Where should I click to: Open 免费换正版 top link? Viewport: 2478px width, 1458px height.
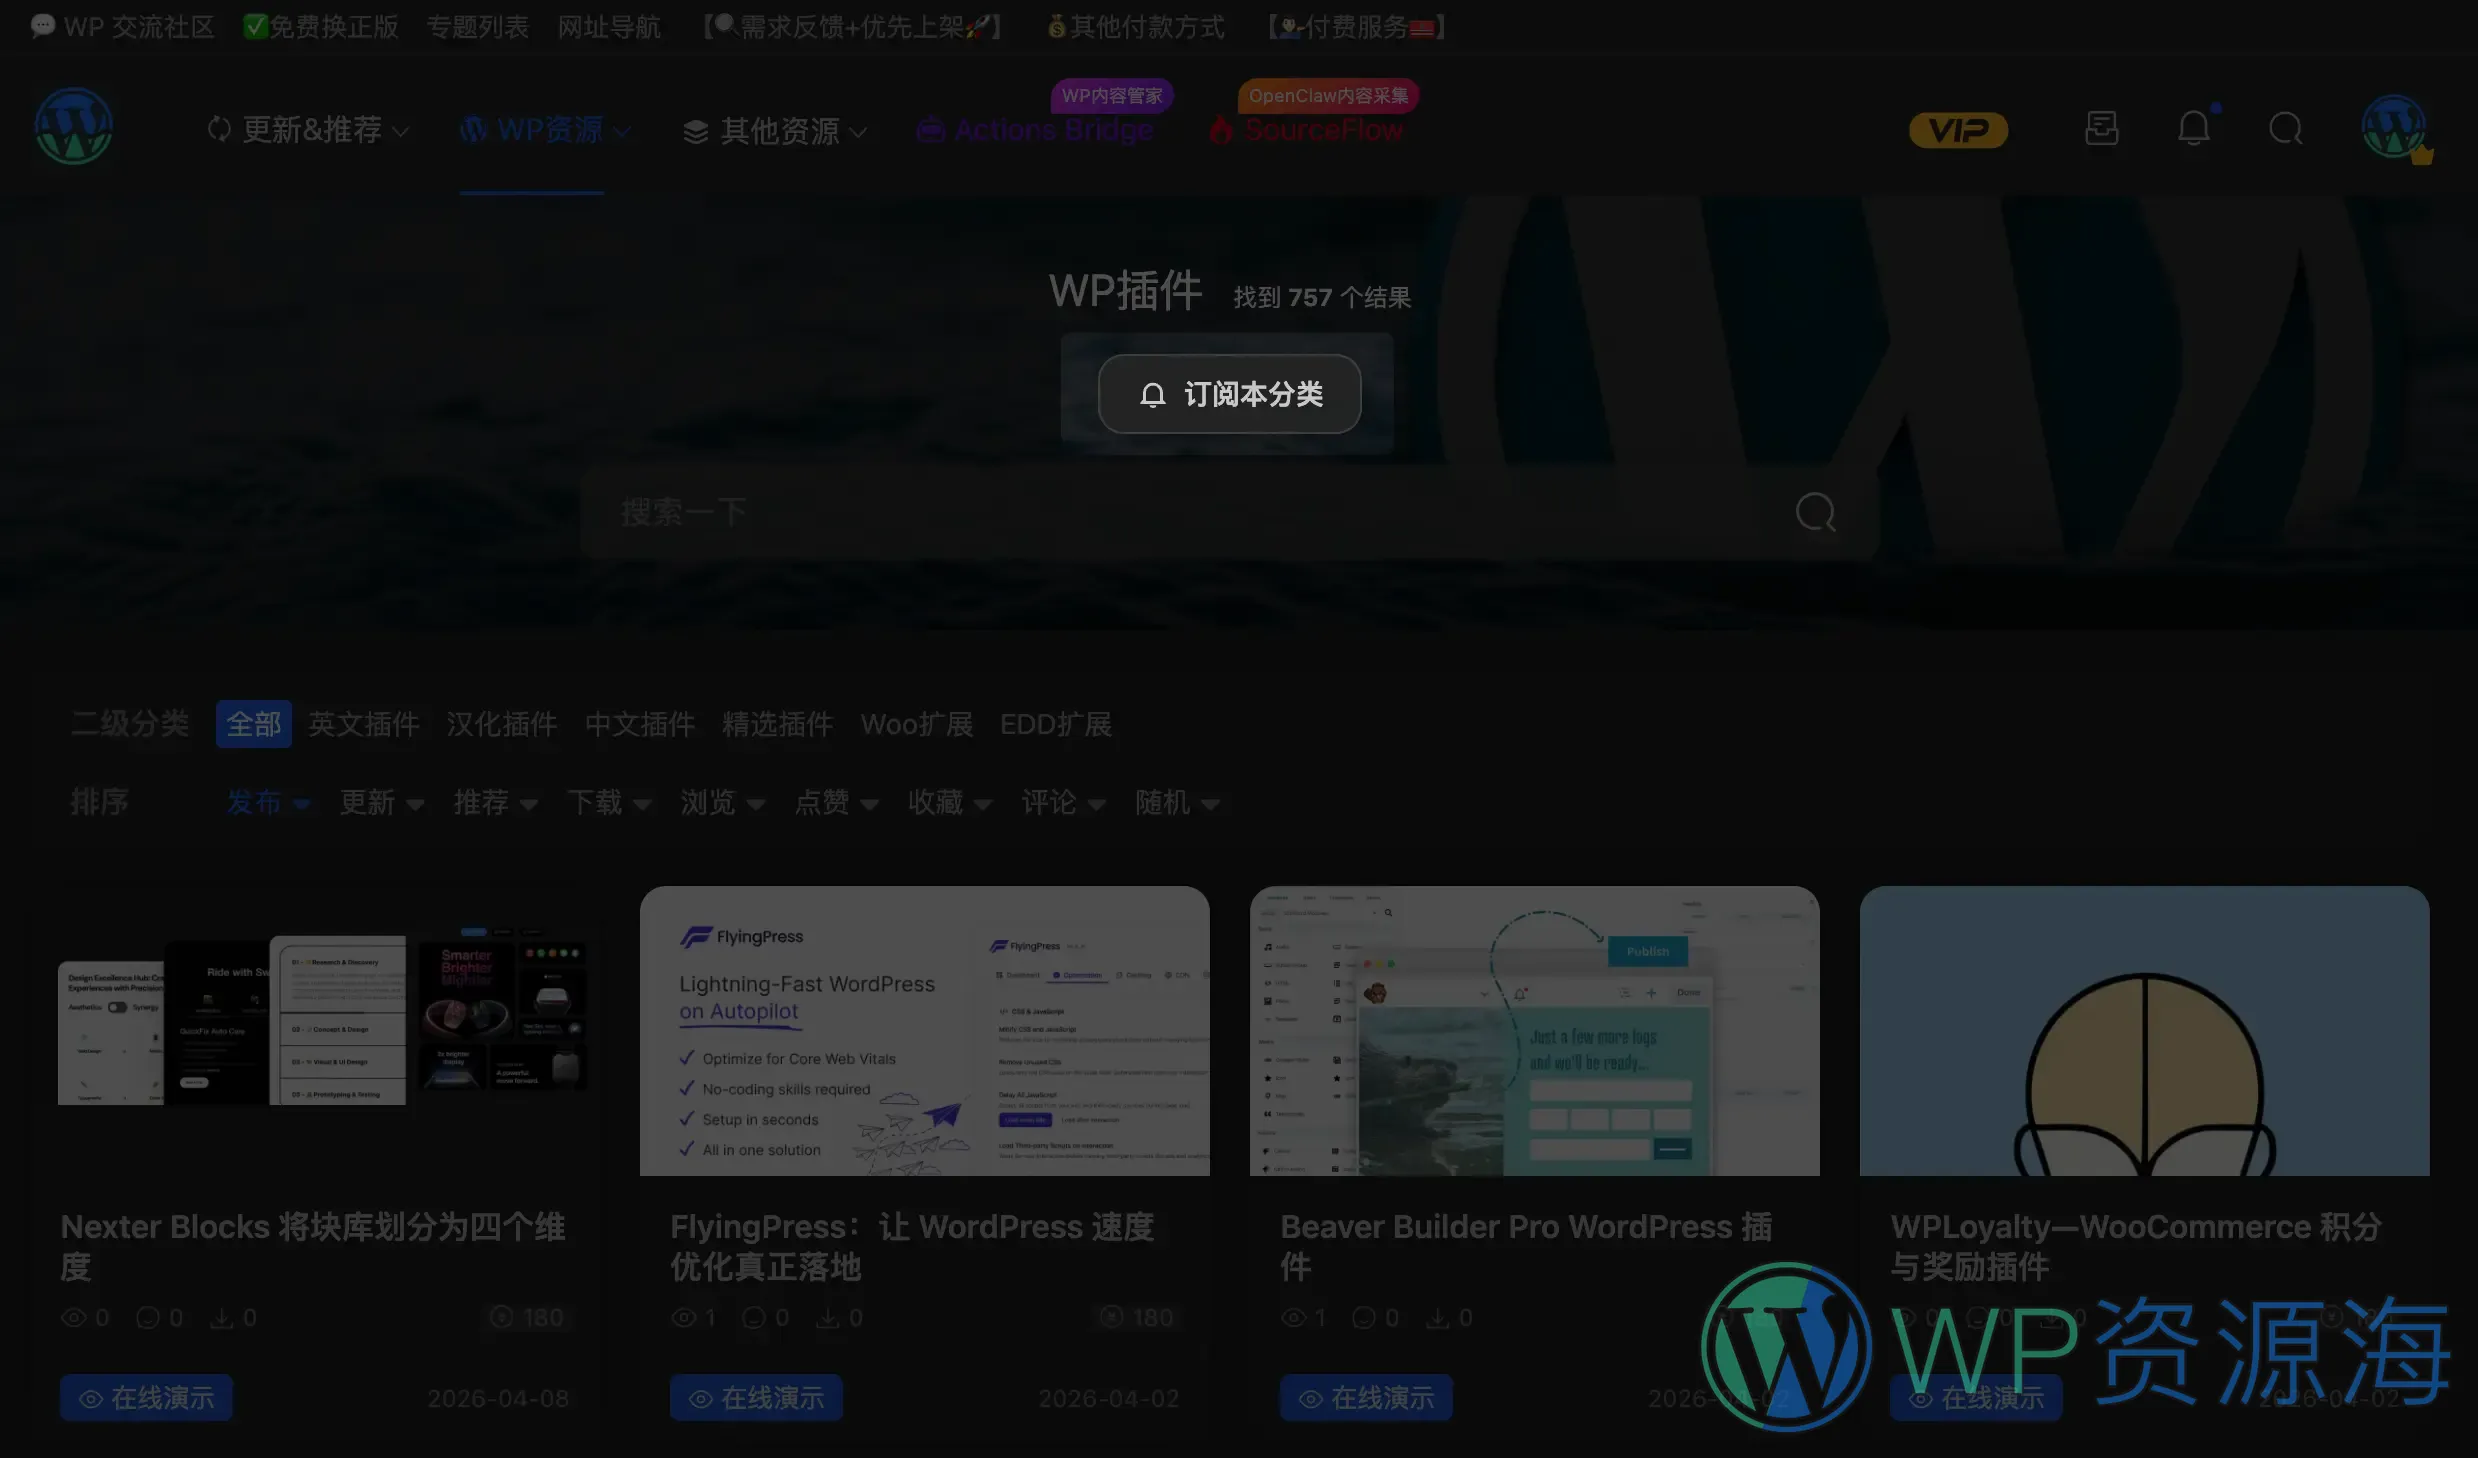(x=321, y=27)
